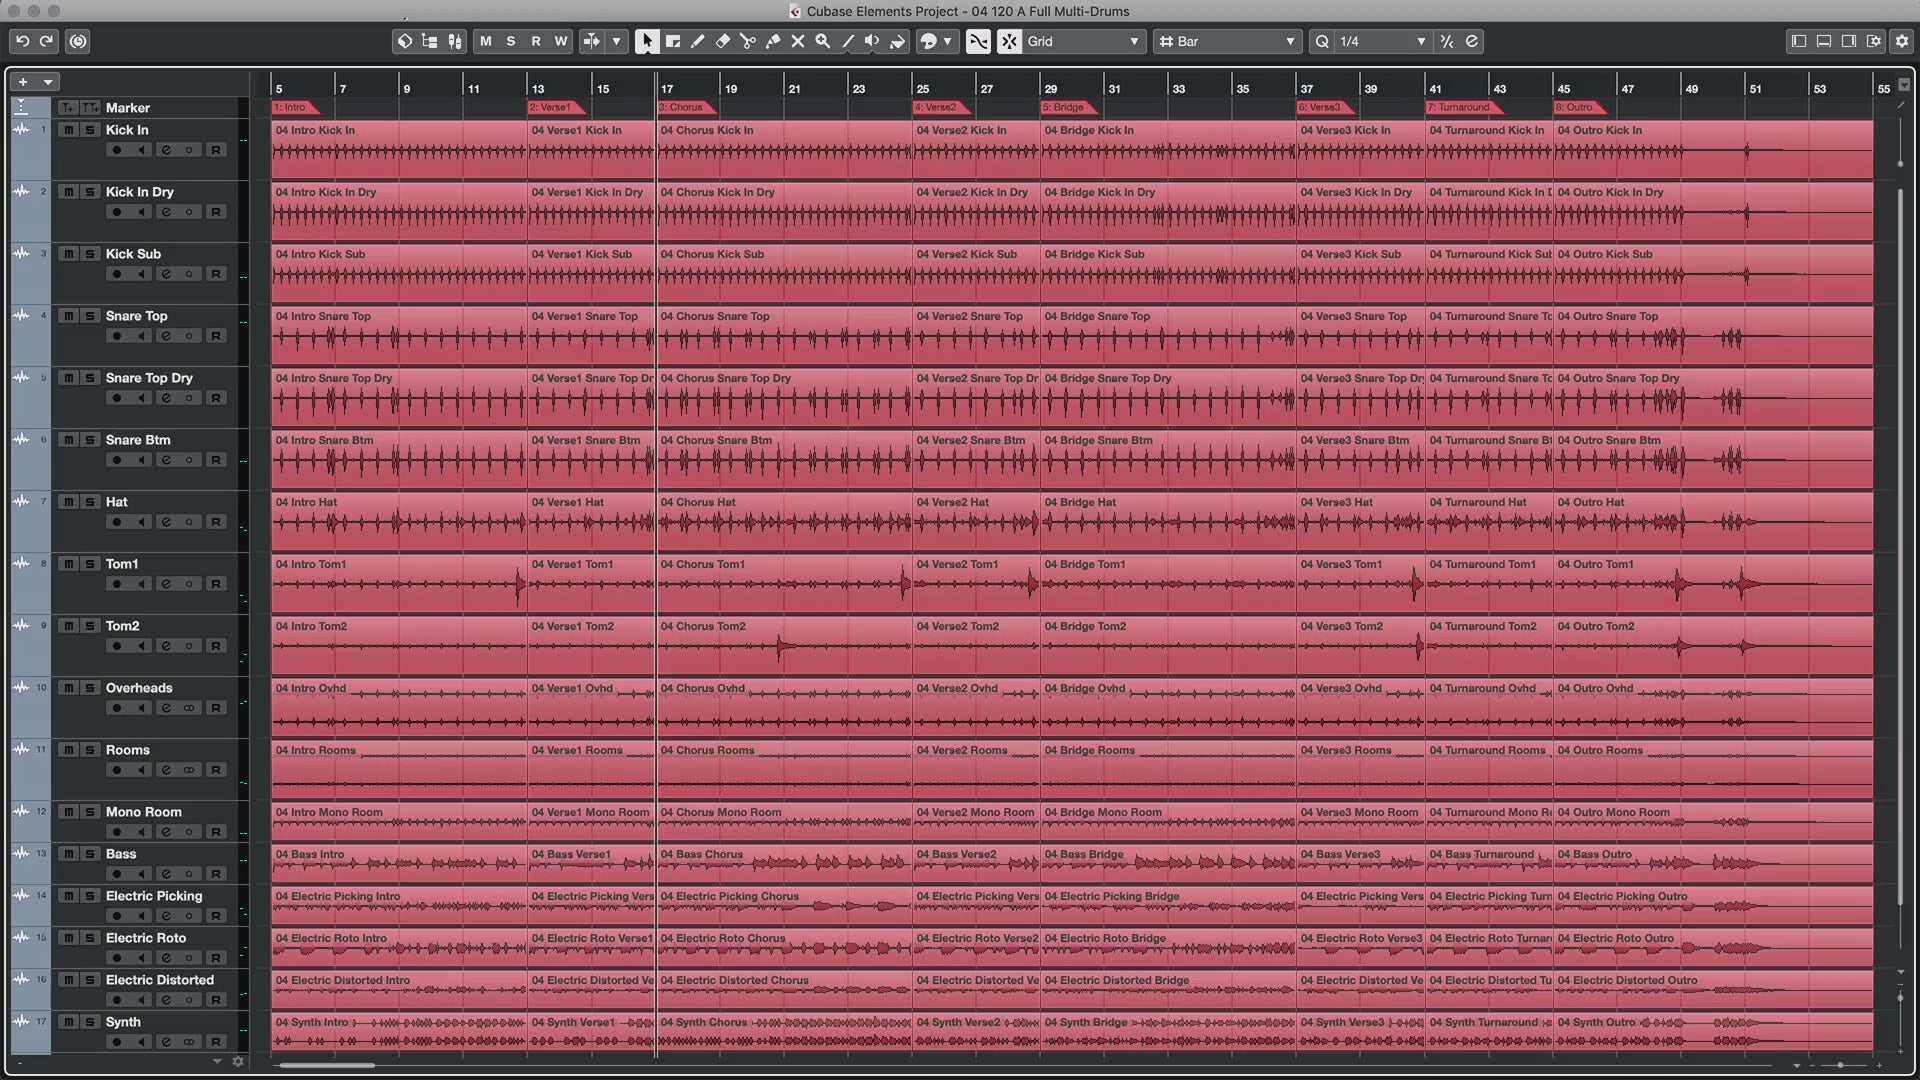Screen dimensions: 1920x1080
Task: Click the Redo arrow icon
Action: 46,41
